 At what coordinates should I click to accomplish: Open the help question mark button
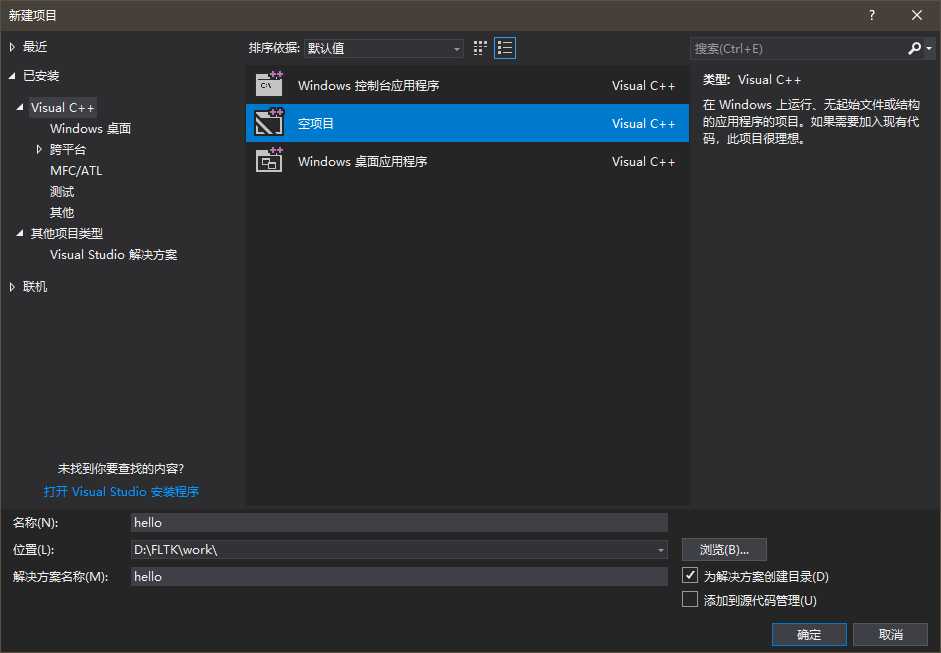coord(871,16)
